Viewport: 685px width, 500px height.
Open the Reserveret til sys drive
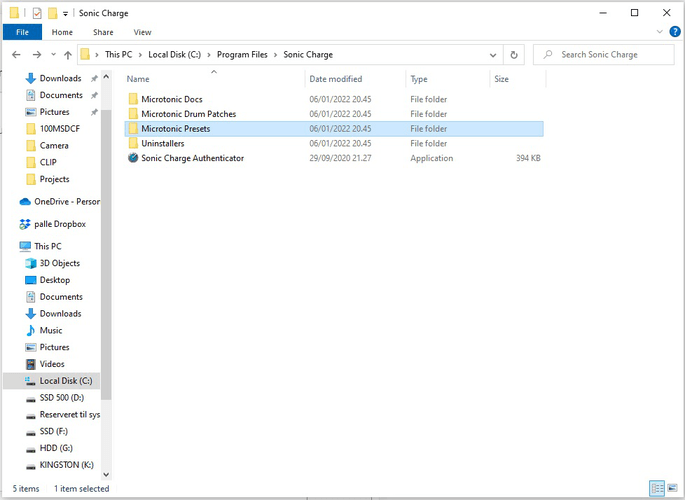69,414
